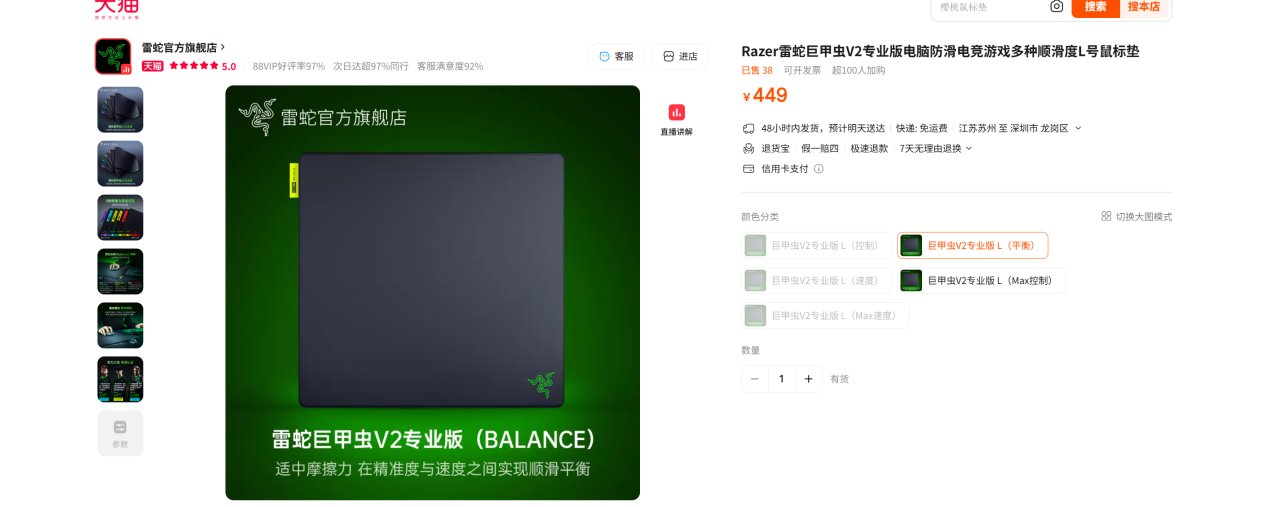Viewport: 1280px width, 507px height.
Task: Click the 退货宝 service guarantee icon
Action: click(x=748, y=148)
